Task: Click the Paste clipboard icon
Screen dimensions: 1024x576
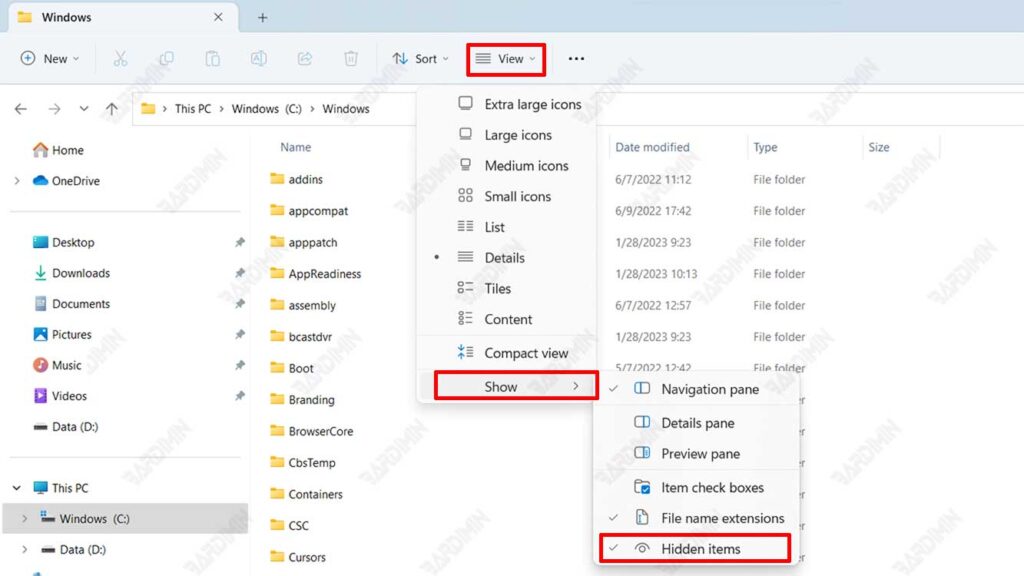Action: coord(212,59)
